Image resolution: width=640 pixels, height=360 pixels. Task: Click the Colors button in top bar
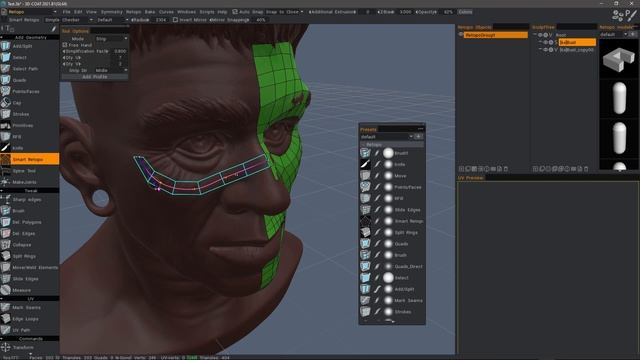pos(465,12)
